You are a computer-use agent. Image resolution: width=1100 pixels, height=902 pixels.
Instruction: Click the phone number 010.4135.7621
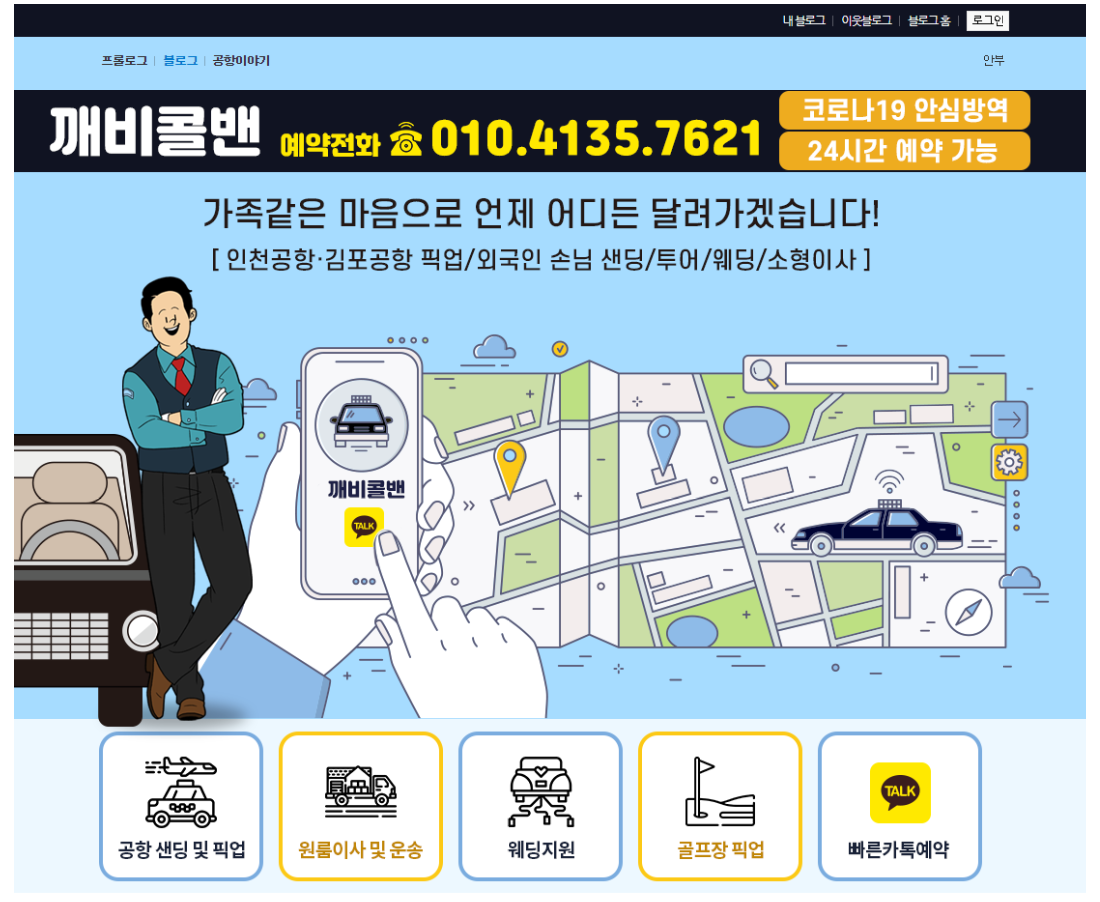point(596,137)
